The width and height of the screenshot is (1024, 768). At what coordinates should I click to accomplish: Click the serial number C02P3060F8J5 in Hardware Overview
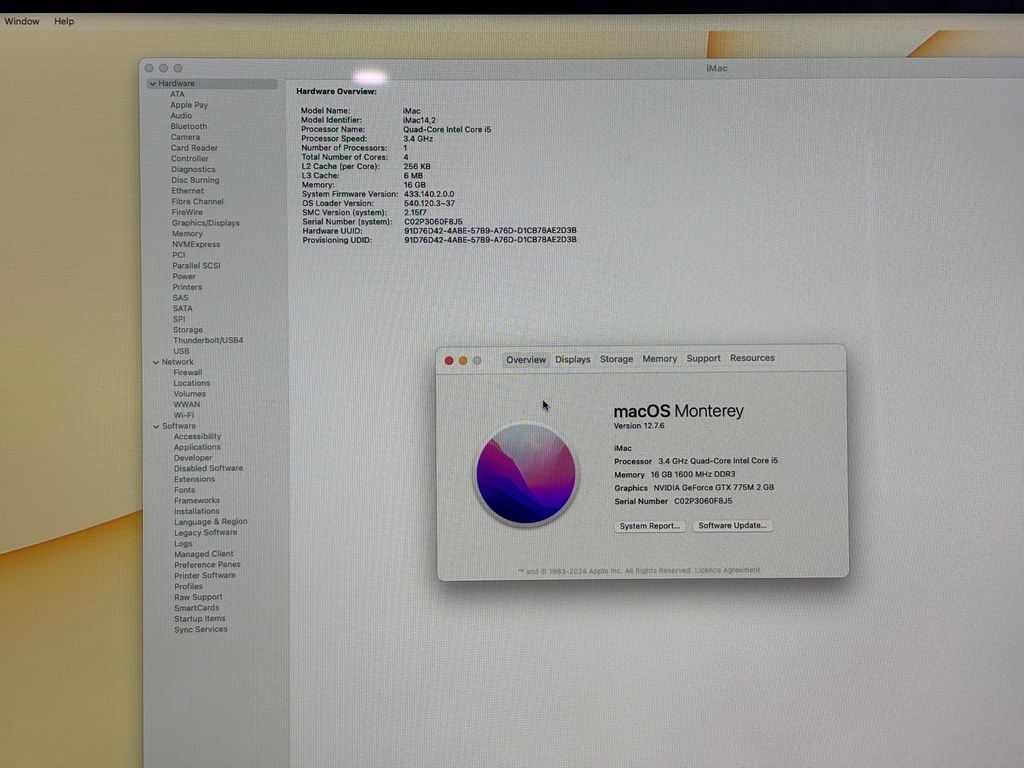point(433,221)
